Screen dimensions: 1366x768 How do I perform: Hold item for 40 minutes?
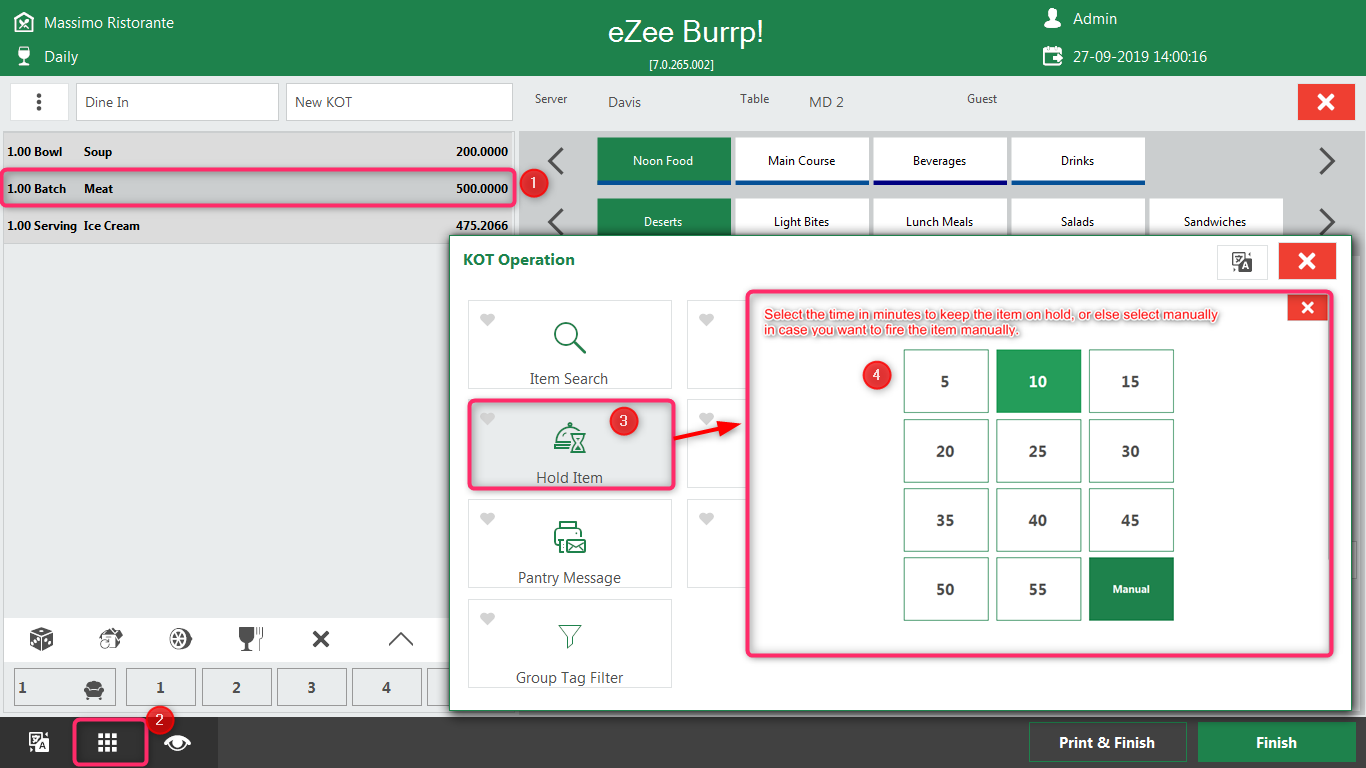tap(1039, 520)
